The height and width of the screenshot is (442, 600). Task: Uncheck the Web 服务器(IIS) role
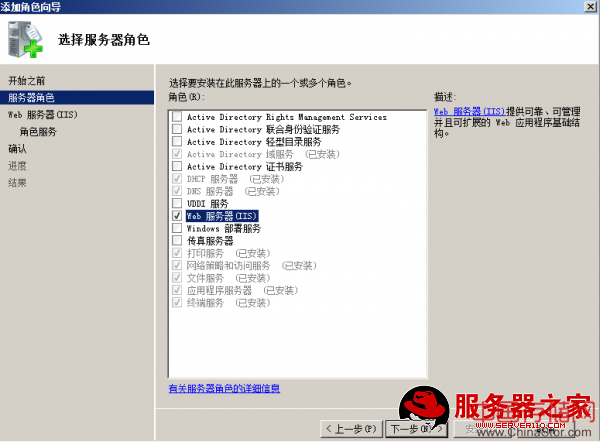point(178,215)
